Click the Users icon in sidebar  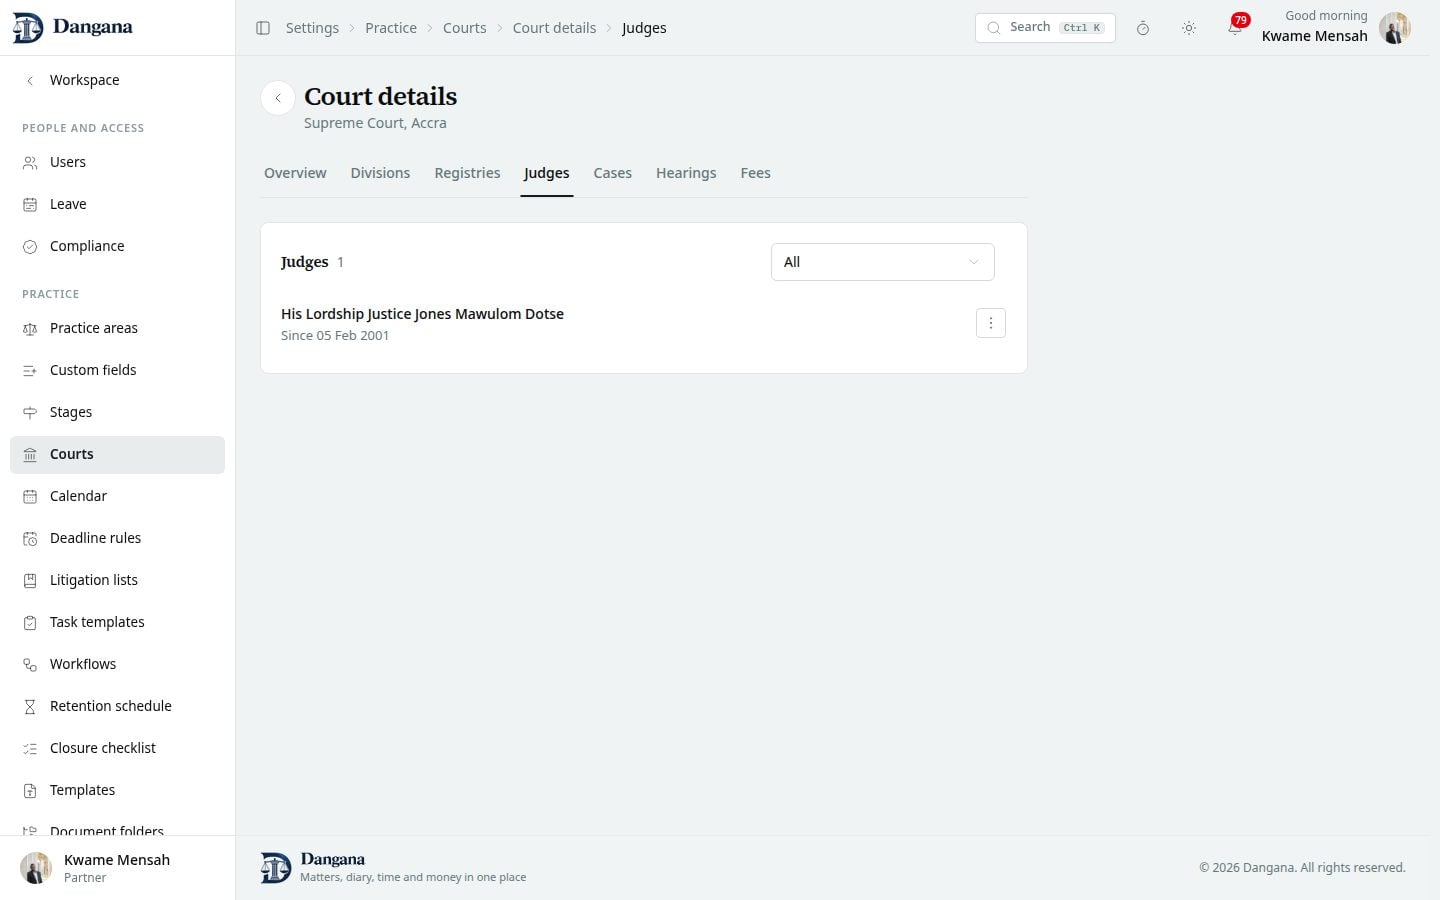click(x=30, y=162)
